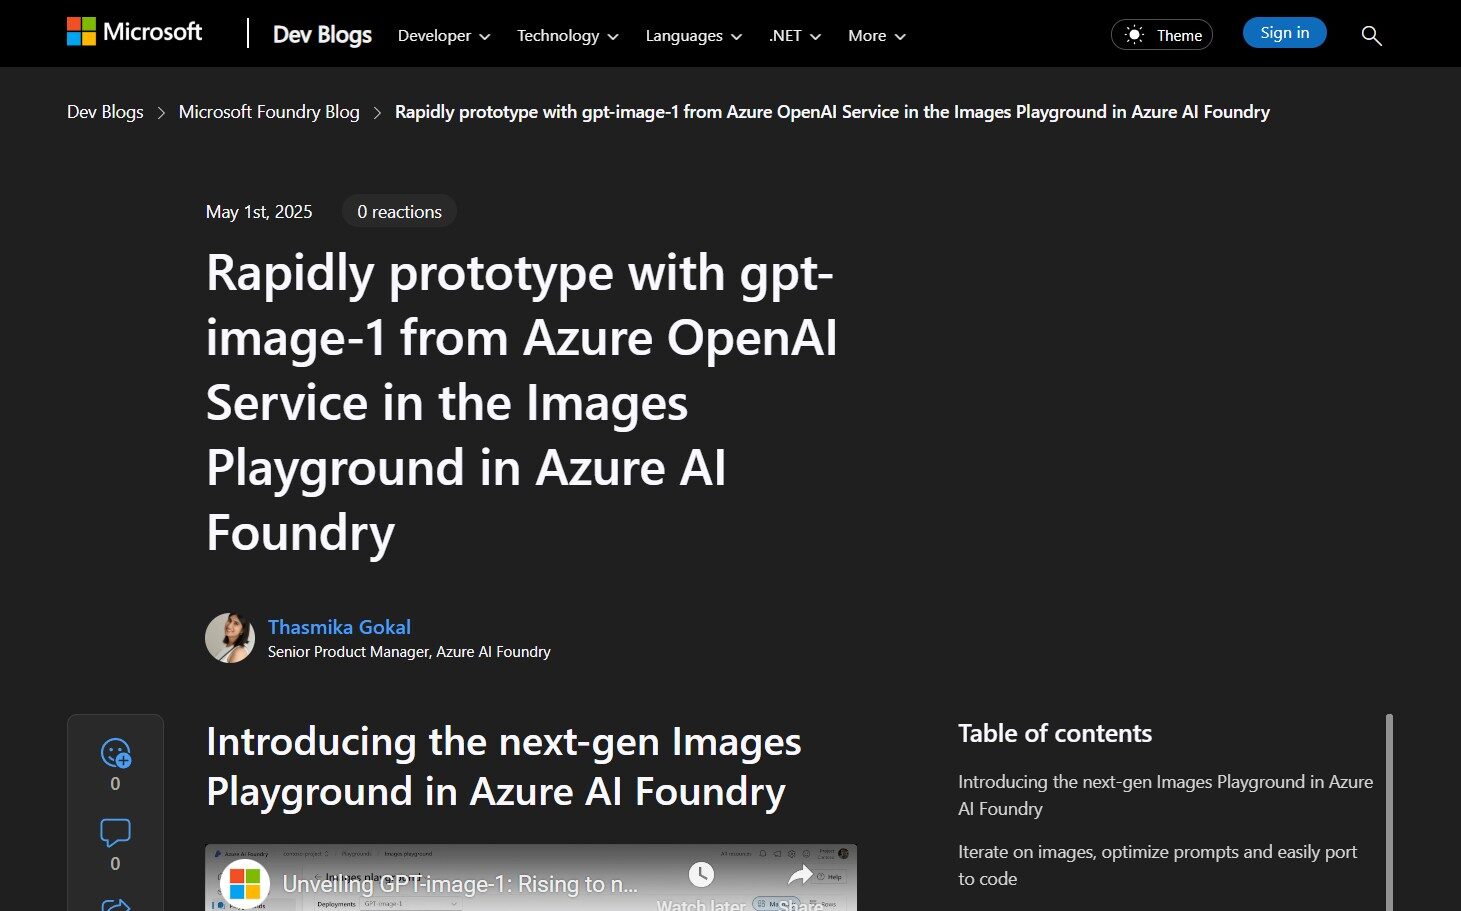Open the search magnifier icon
1461x911 pixels.
click(x=1371, y=36)
